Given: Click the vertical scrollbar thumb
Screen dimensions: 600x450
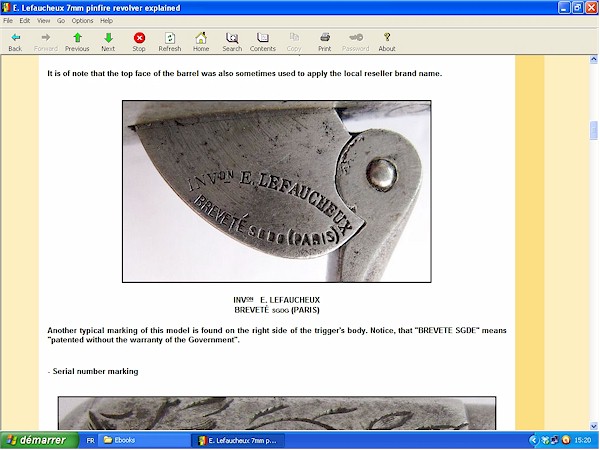Looking at the screenshot, I should 593,130.
